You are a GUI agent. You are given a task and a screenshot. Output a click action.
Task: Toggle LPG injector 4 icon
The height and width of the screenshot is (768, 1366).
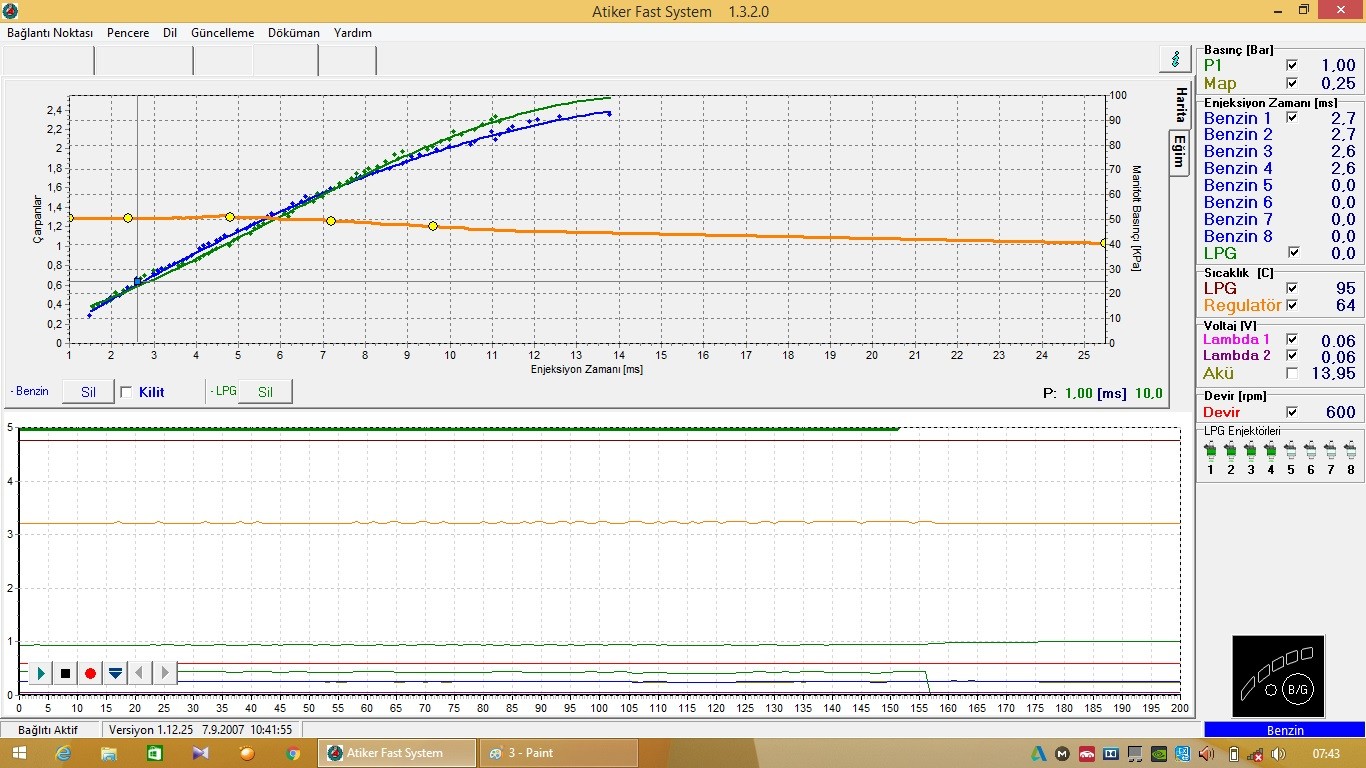point(1270,452)
